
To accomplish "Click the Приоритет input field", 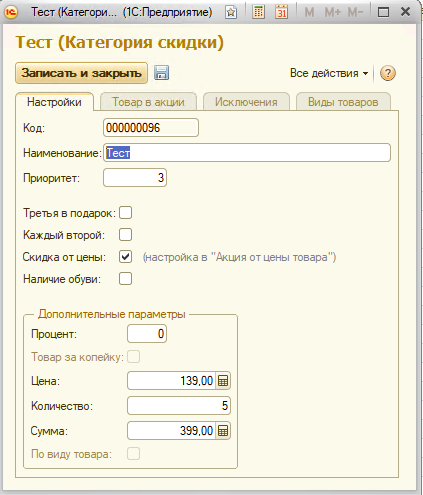I will [135, 178].
